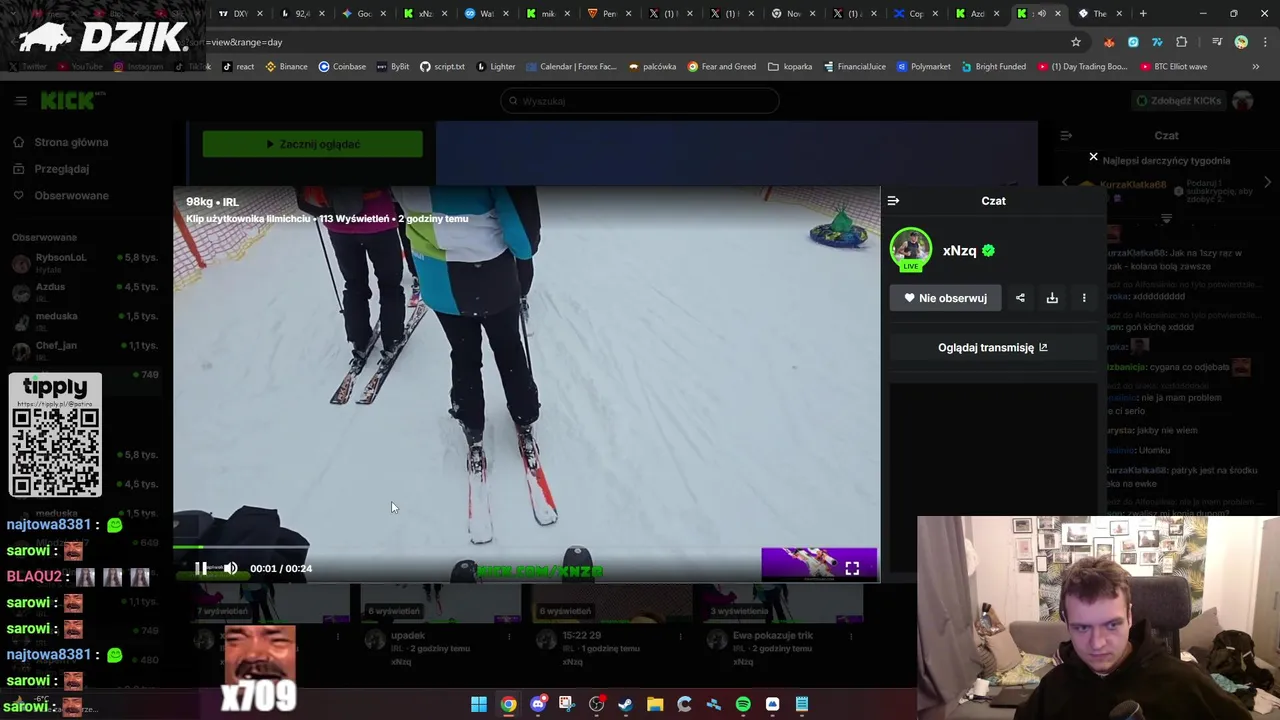Open the Calendar Forex Factory bookmark

pos(571,66)
